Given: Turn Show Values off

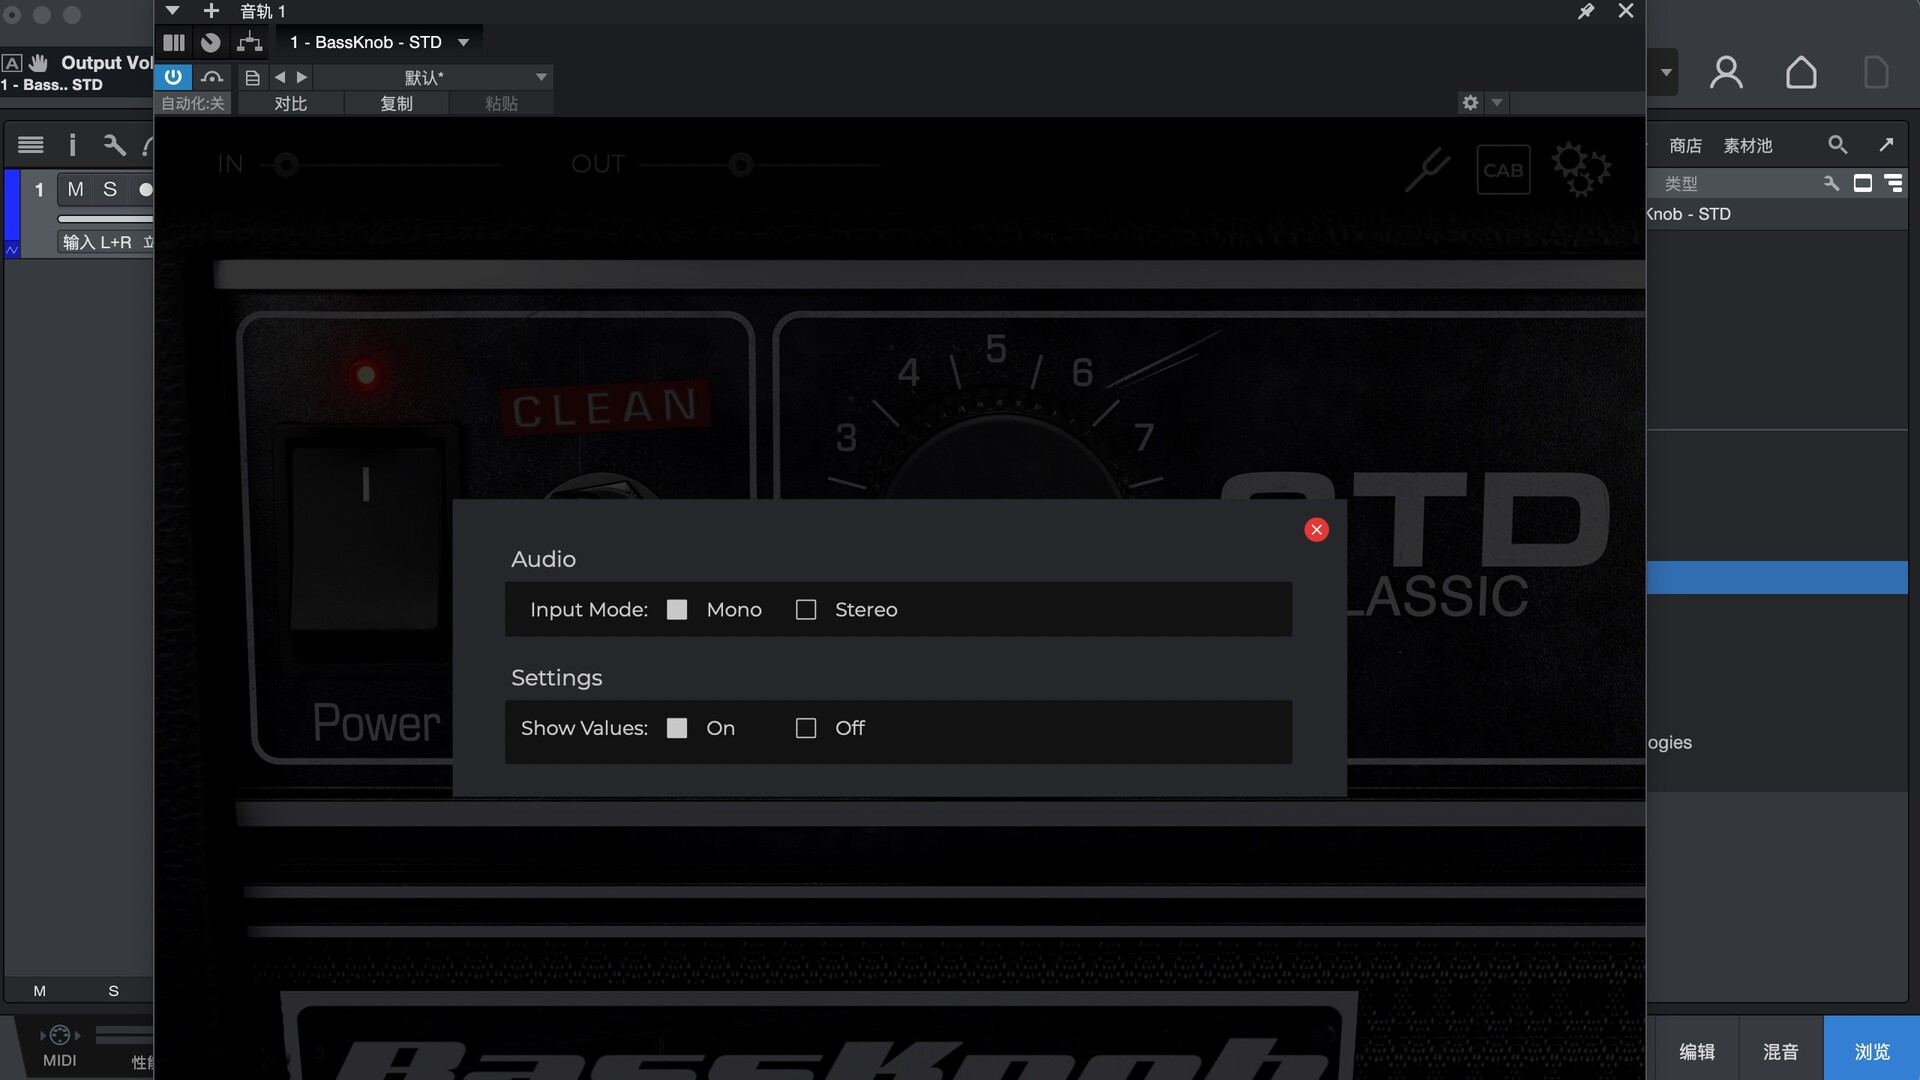Looking at the screenshot, I should (806, 728).
